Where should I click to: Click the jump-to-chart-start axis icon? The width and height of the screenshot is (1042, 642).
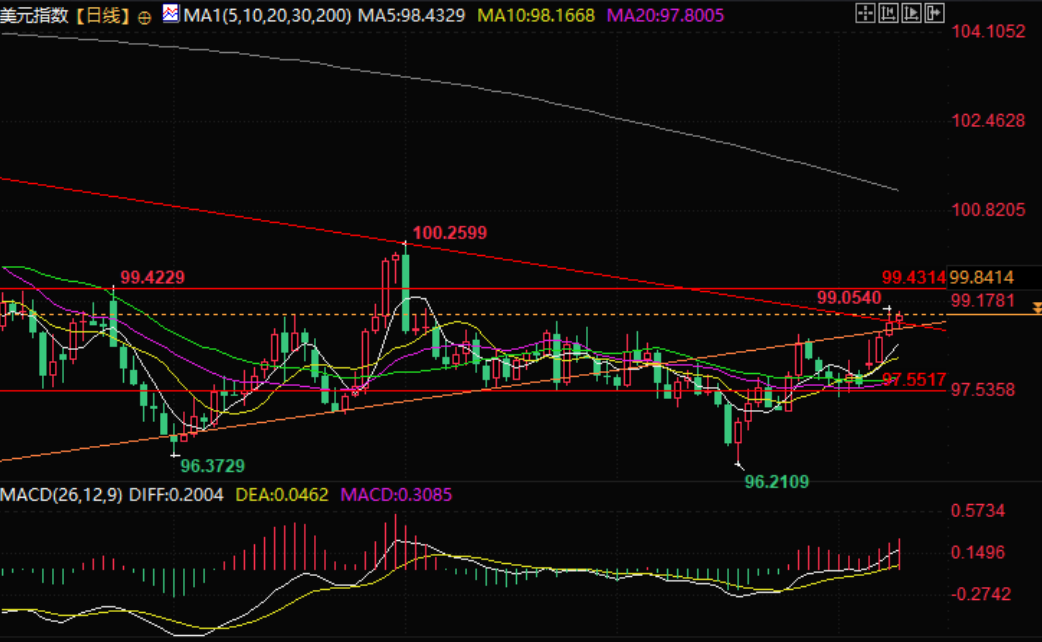pyautogui.click(x=889, y=14)
